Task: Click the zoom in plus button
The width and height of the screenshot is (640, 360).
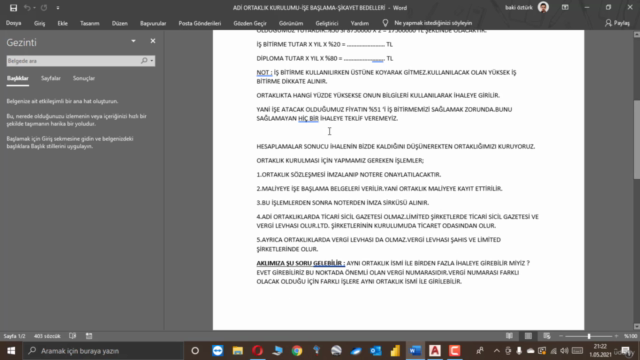Action: coord(616,336)
